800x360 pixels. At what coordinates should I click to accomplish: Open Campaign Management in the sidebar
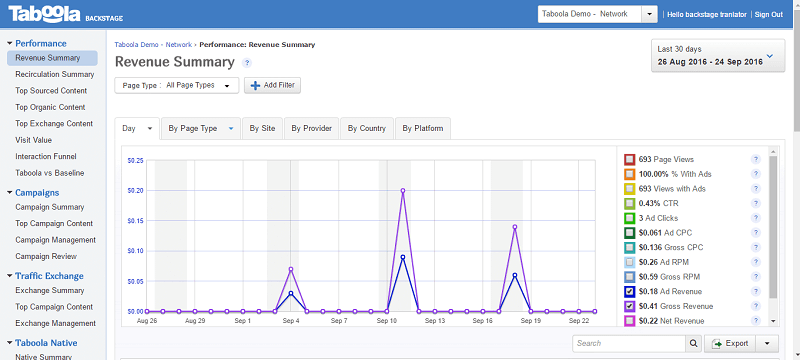pos(56,240)
